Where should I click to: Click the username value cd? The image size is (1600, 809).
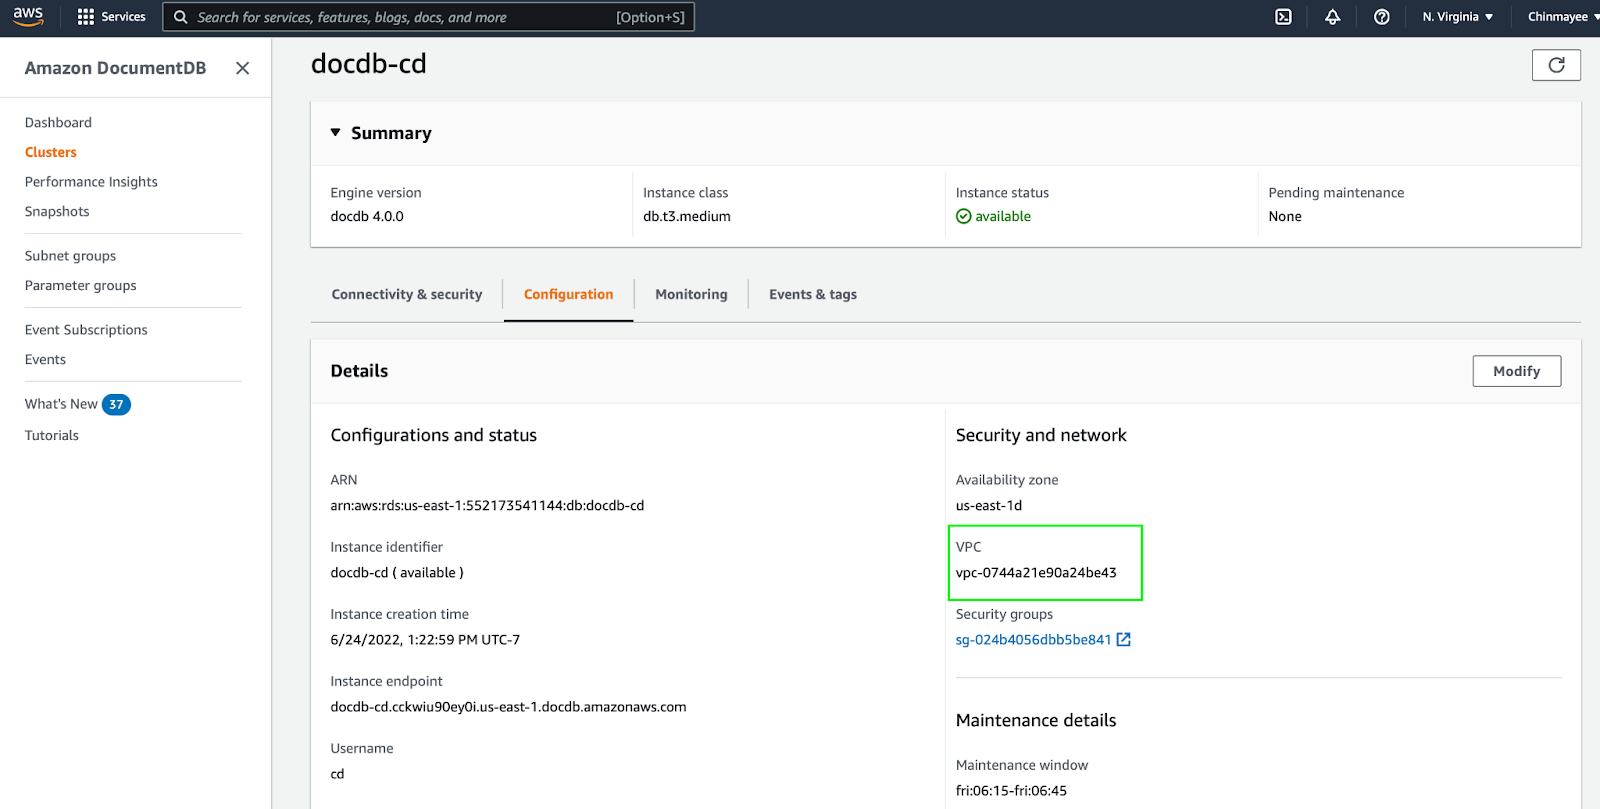coord(337,774)
